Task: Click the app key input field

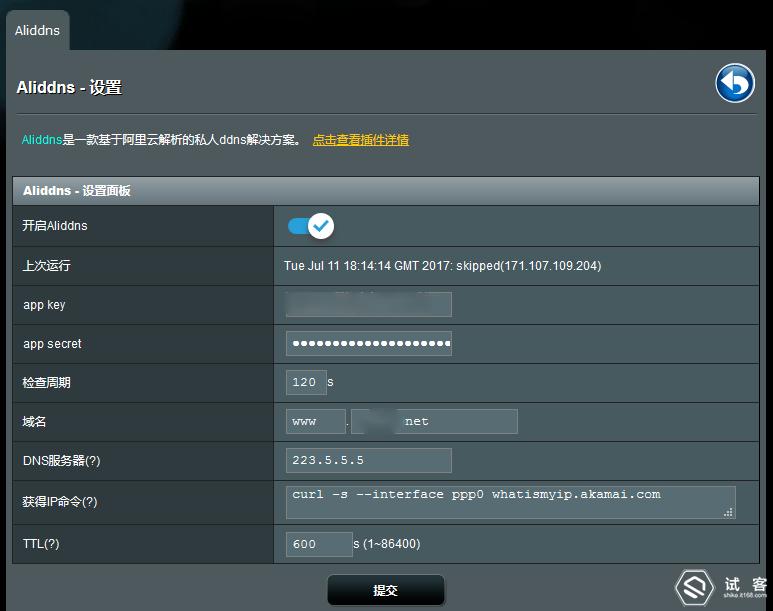Action: (x=369, y=305)
